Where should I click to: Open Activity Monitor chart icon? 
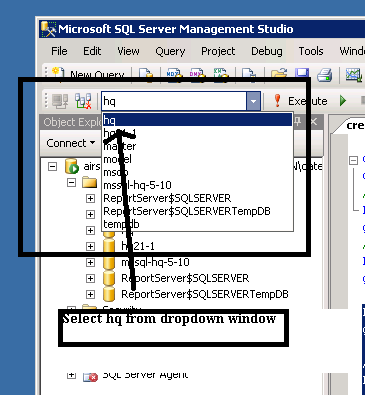(x=354, y=75)
